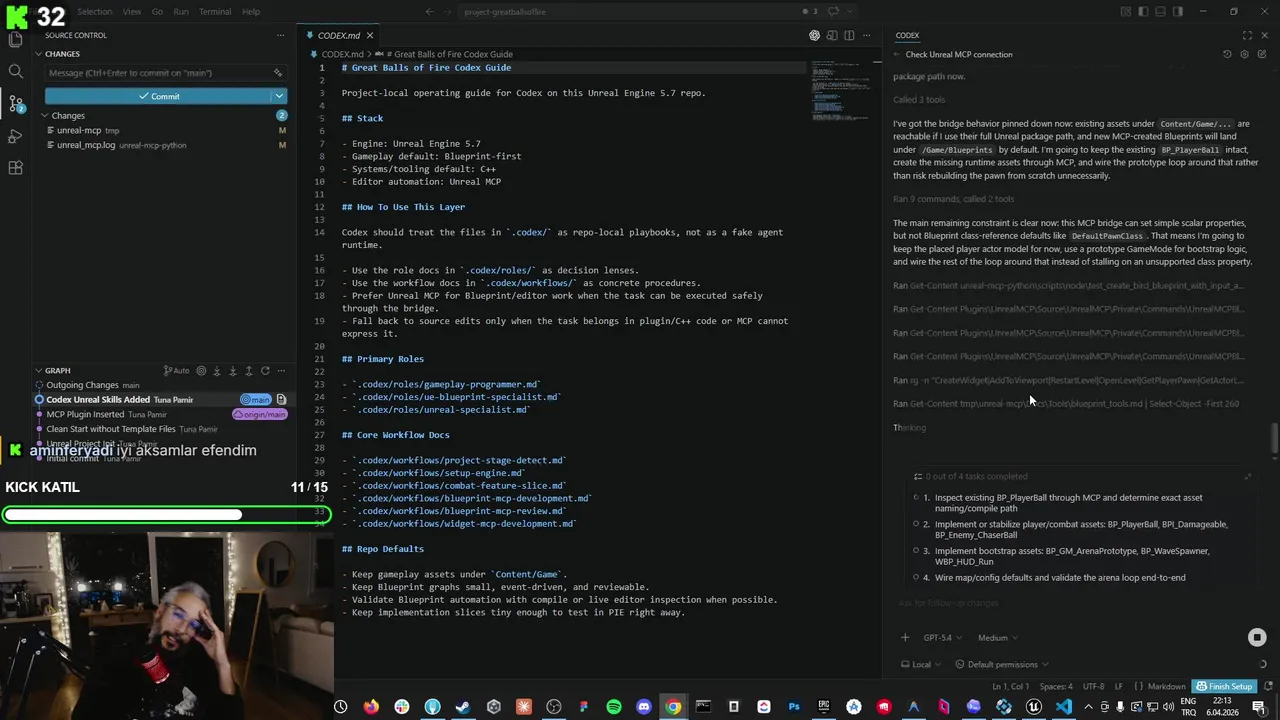The width and height of the screenshot is (1280, 720).
Task: Open commit options dropdown arrow
Action: click(279, 96)
